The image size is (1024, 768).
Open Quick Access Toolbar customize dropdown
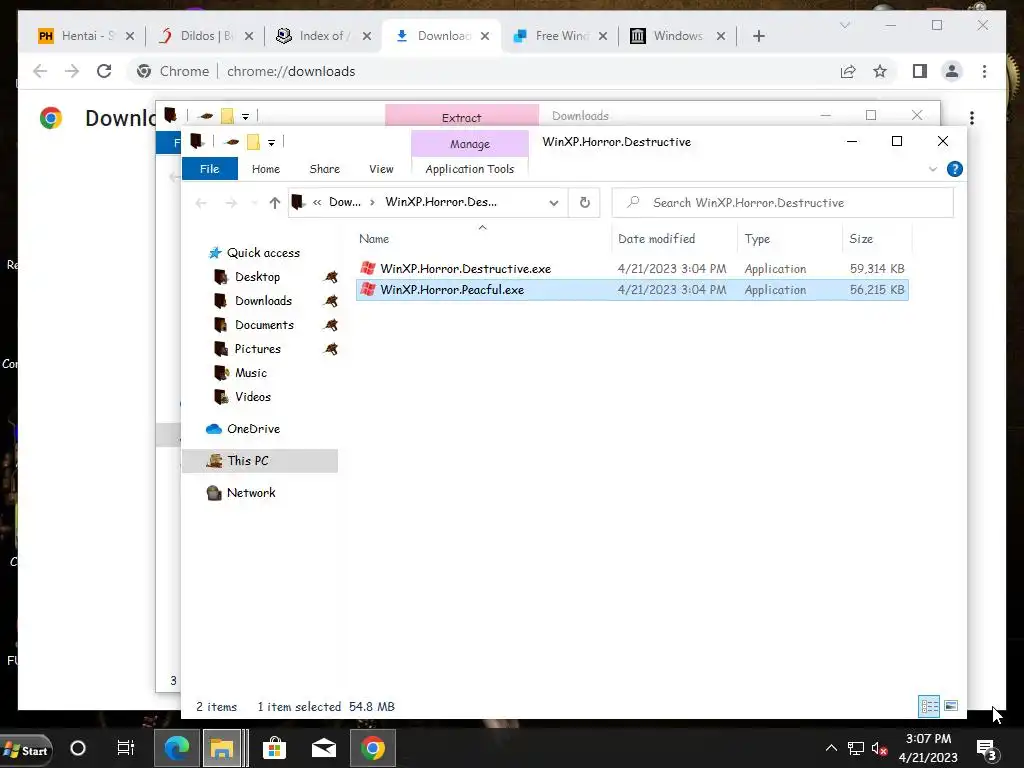click(271, 142)
